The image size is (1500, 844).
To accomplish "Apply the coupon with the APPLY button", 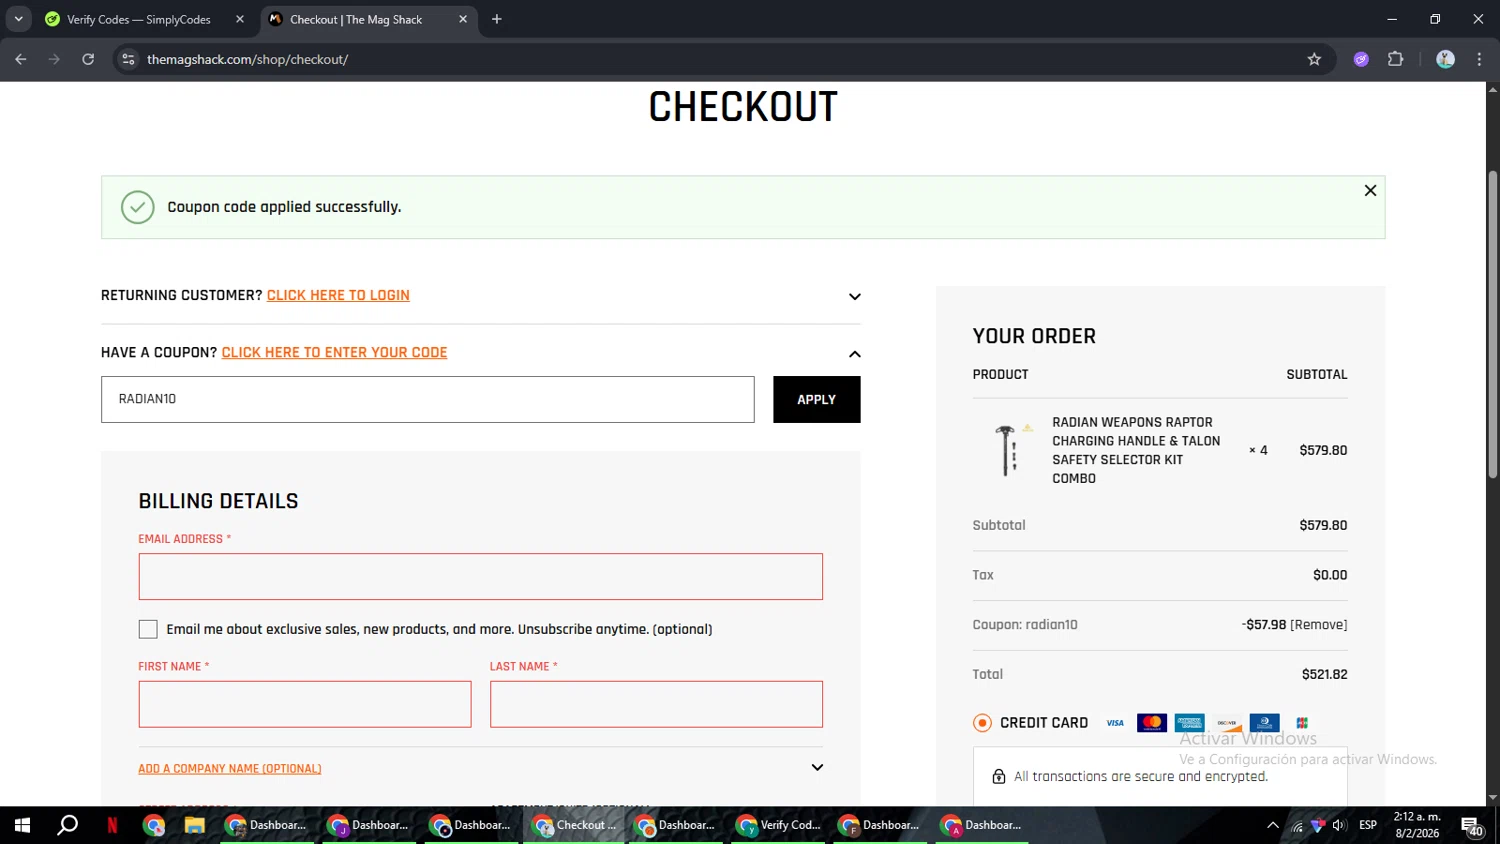I will [816, 399].
